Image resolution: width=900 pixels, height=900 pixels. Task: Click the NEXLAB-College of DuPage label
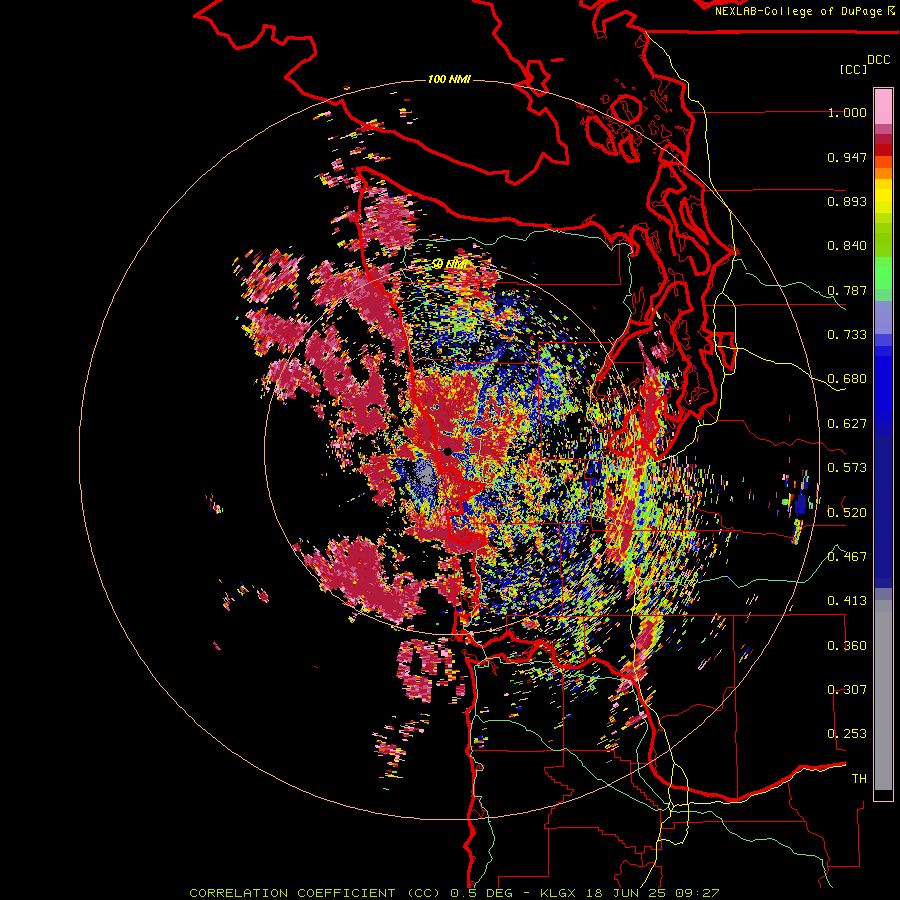coord(798,11)
